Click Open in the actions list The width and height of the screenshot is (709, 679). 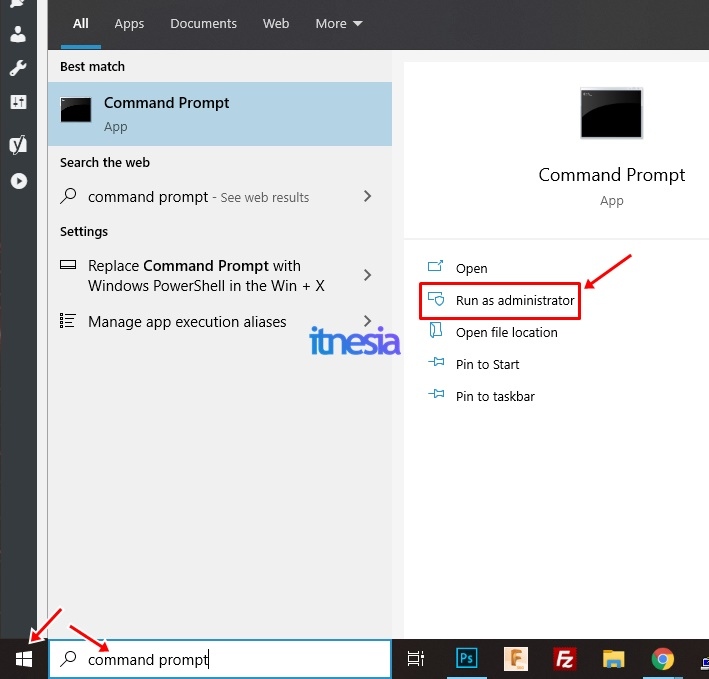(x=472, y=269)
